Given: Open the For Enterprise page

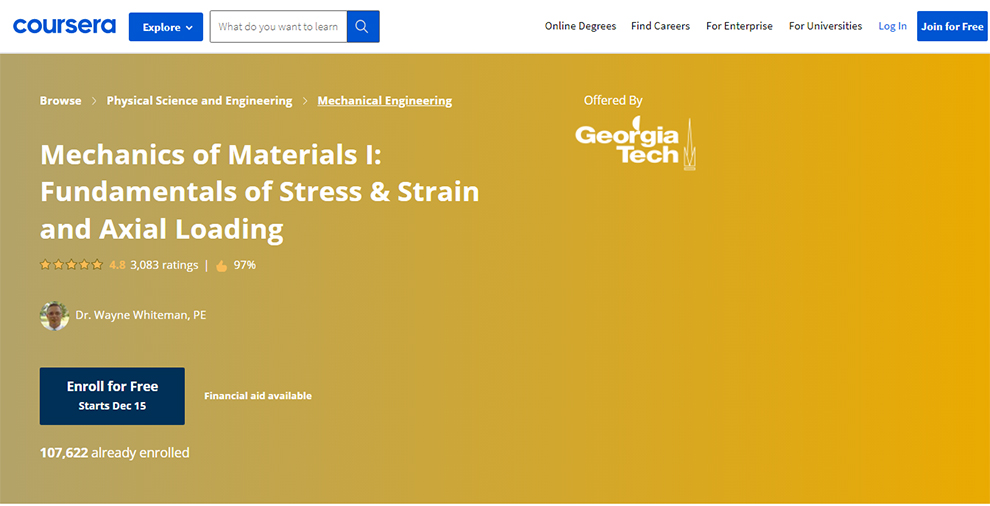Looking at the screenshot, I should 739,26.
